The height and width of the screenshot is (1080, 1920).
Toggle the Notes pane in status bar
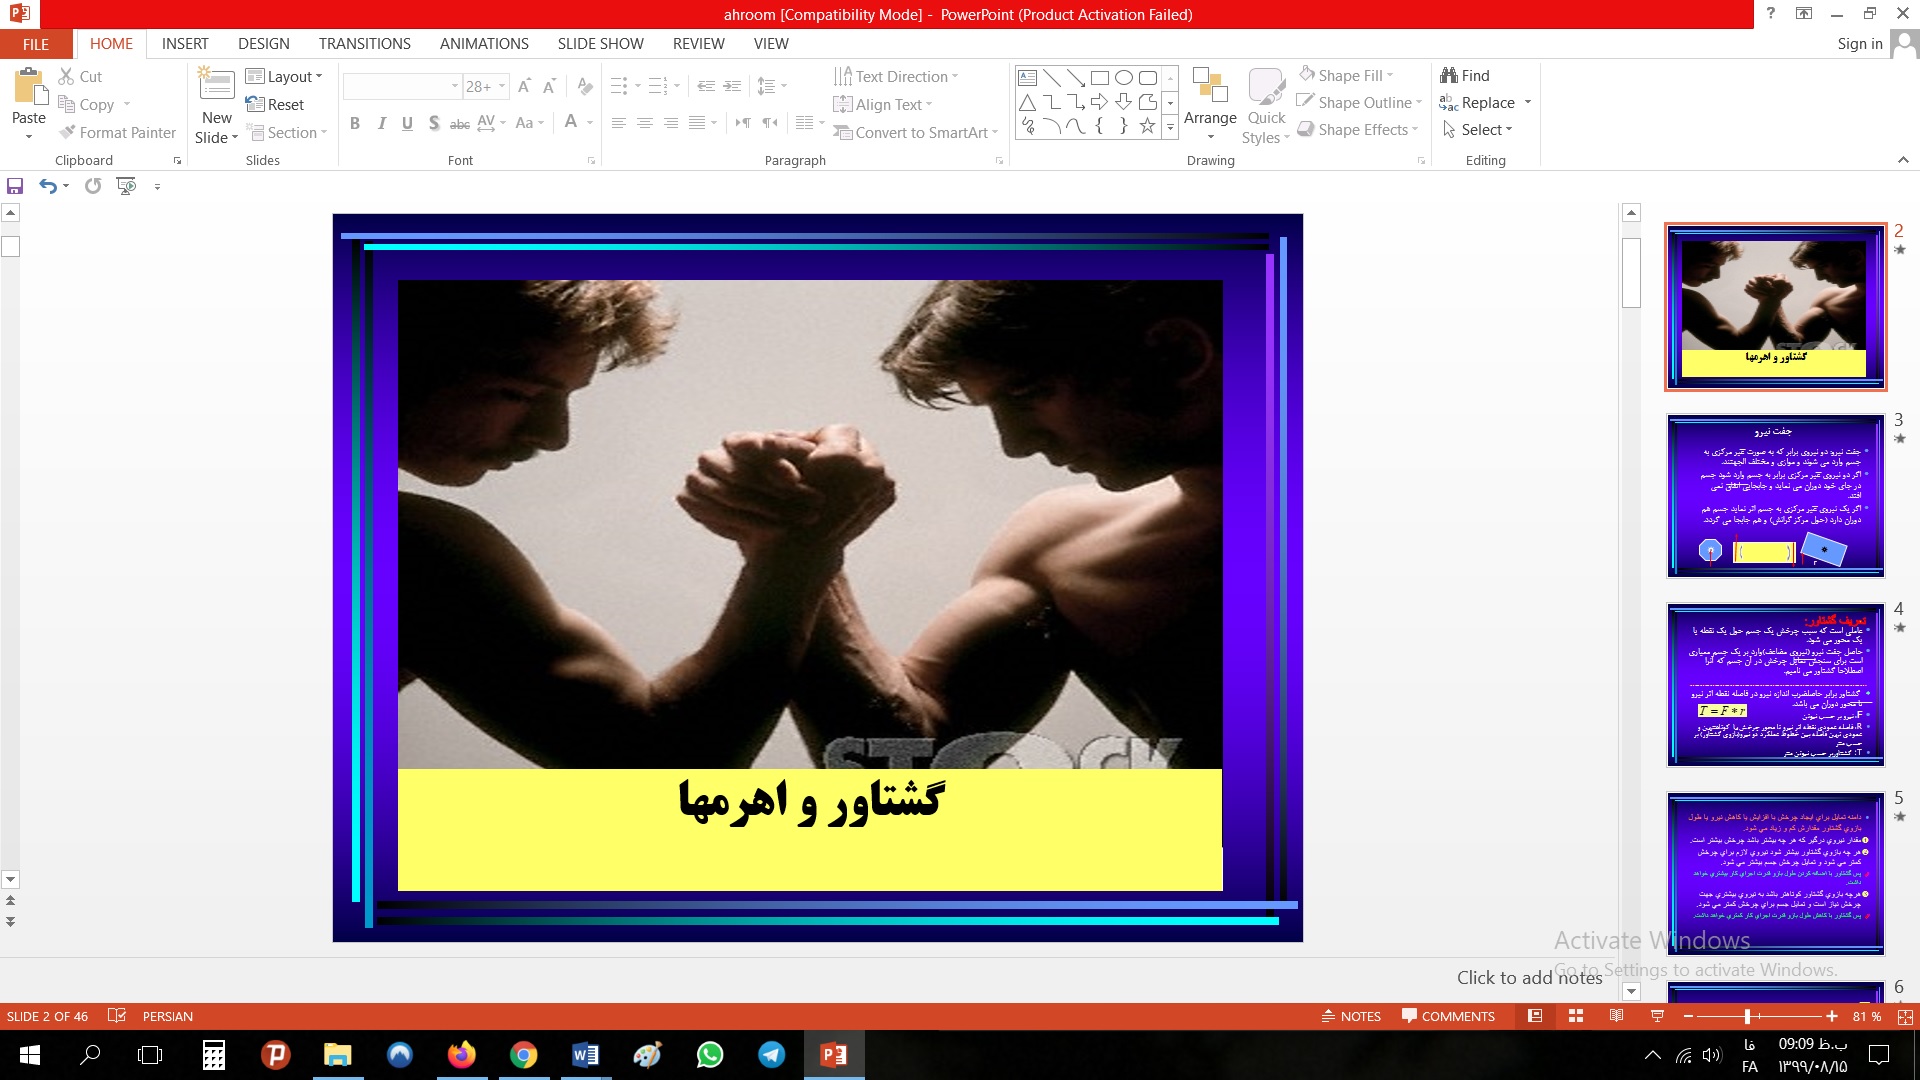click(x=1351, y=1016)
